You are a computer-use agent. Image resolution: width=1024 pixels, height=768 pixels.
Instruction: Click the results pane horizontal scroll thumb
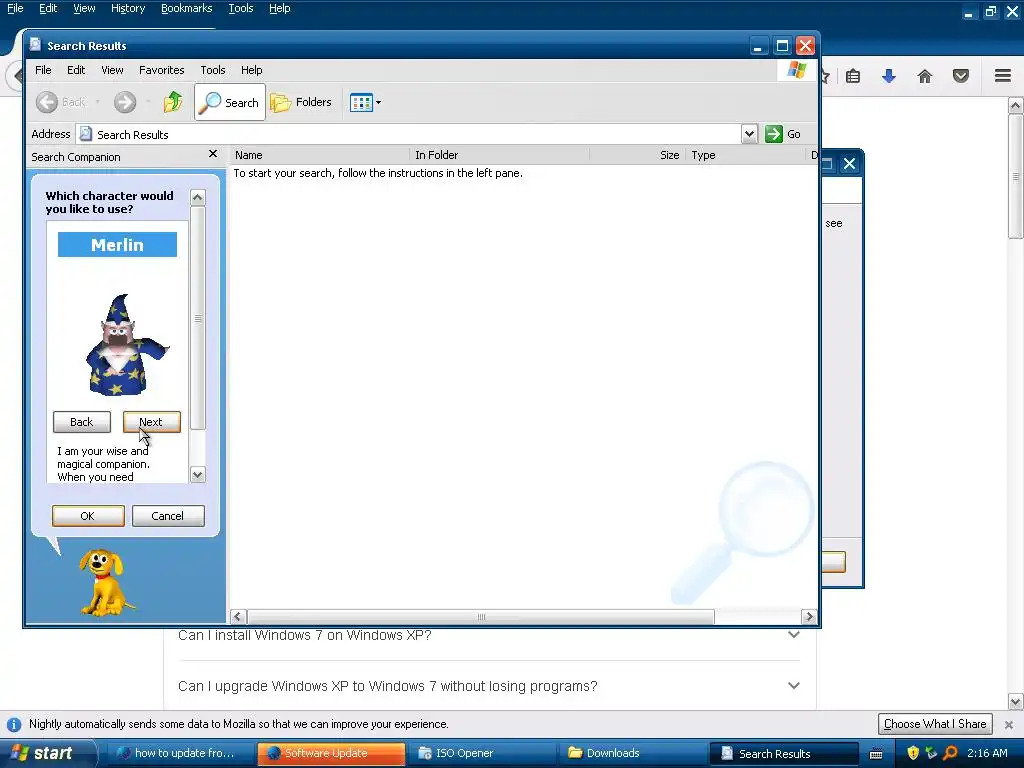click(x=481, y=616)
